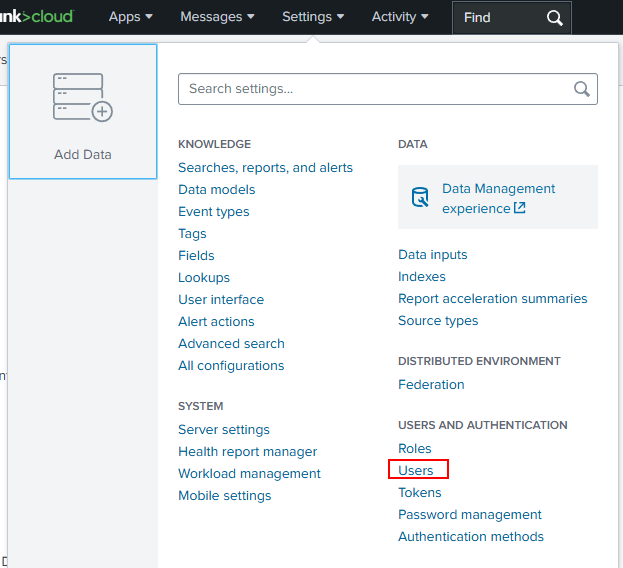Type in the Search settings field
Image resolution: width=623 pixels, height=568 pixels.
[x=375, y=89]
